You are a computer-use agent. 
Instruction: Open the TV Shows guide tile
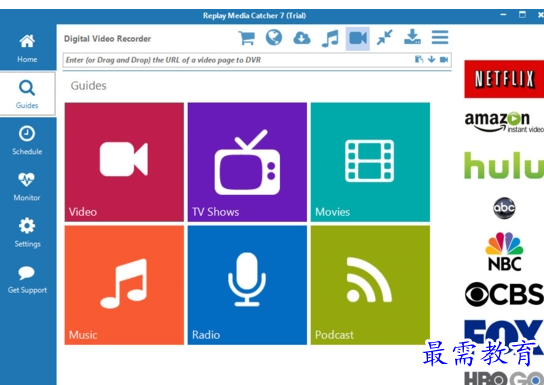click(x=247, y=162)
